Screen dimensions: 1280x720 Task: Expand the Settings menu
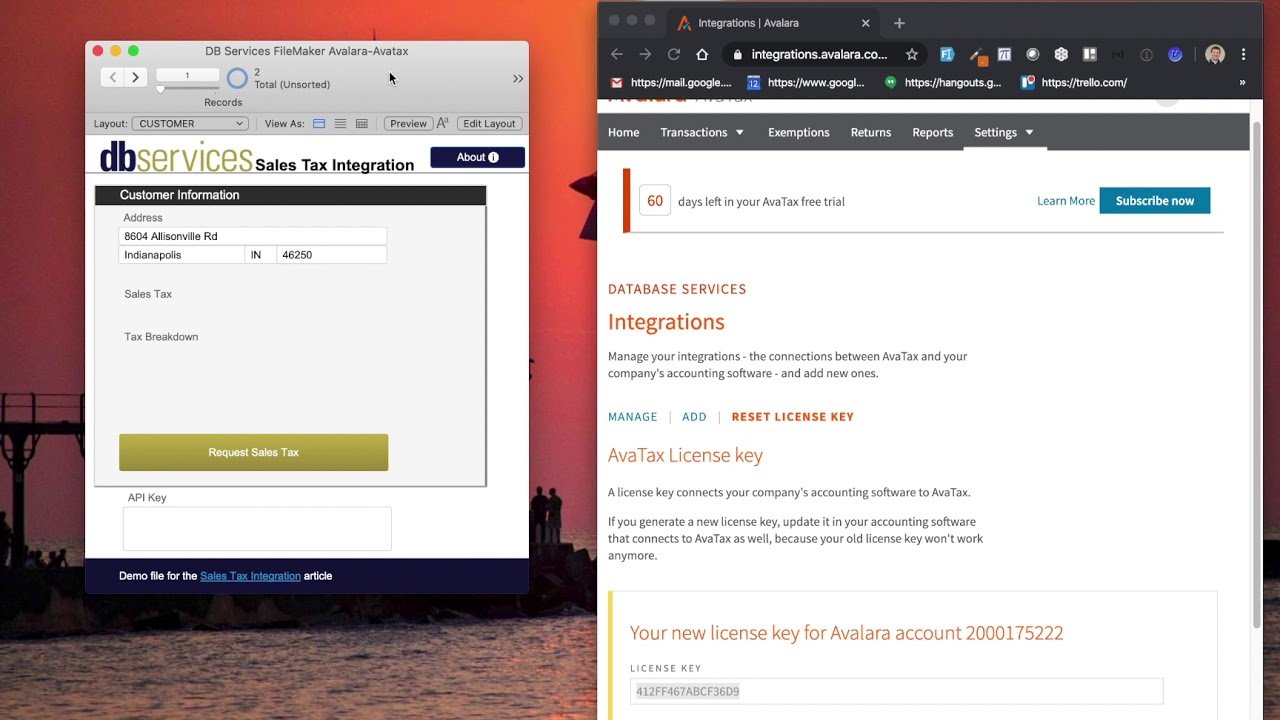pyautogui.click(x=1004, y=132)
